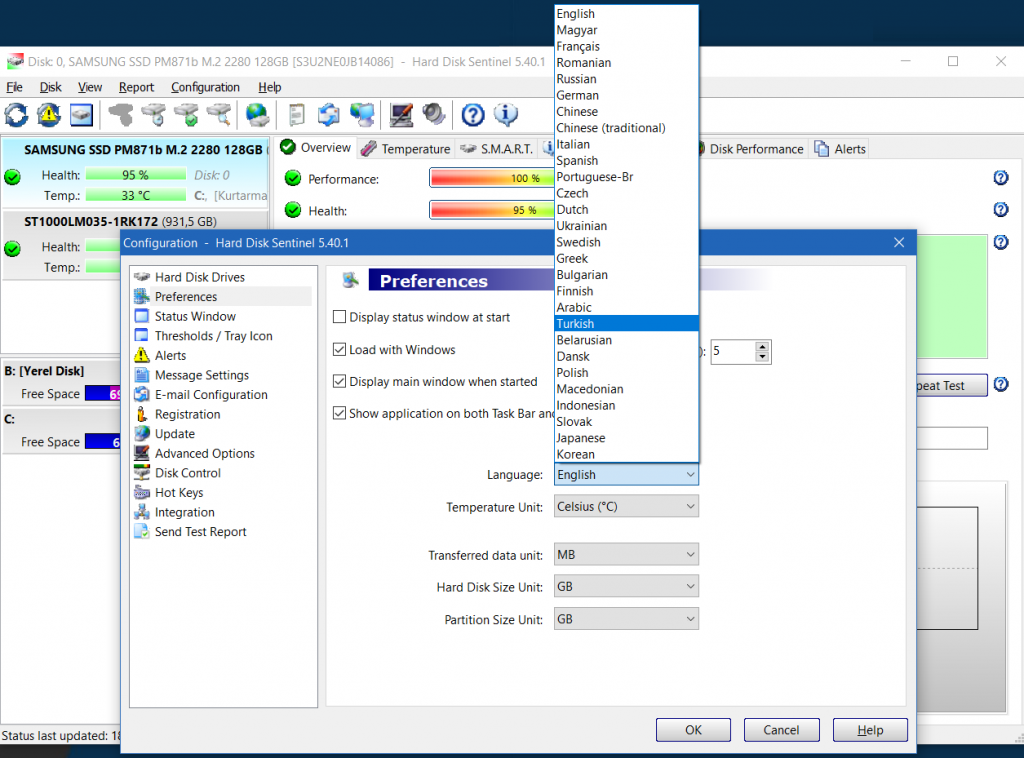Select German from the language list
Image resolution: width=1024 pixels, height=758 pixels.
(x=626, y=95)
